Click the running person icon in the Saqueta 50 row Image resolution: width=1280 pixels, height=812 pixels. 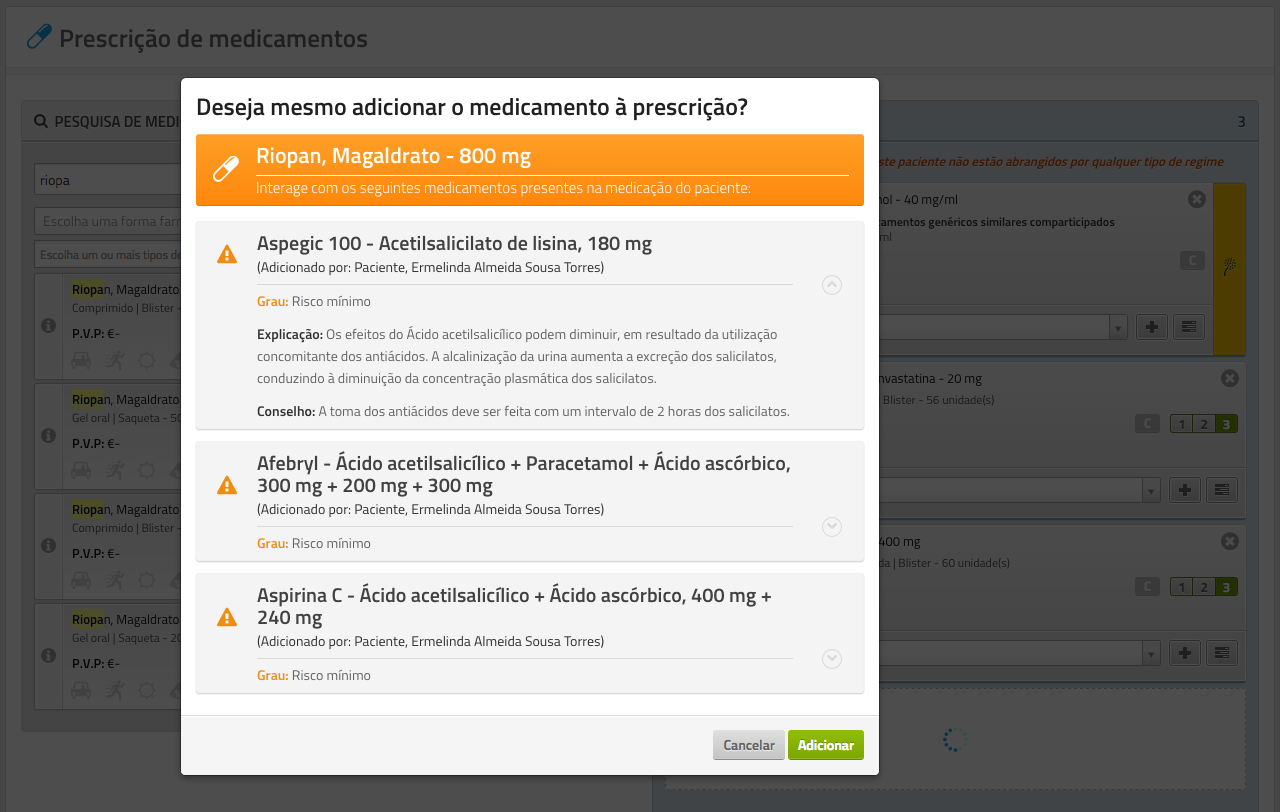coord(115,469)
